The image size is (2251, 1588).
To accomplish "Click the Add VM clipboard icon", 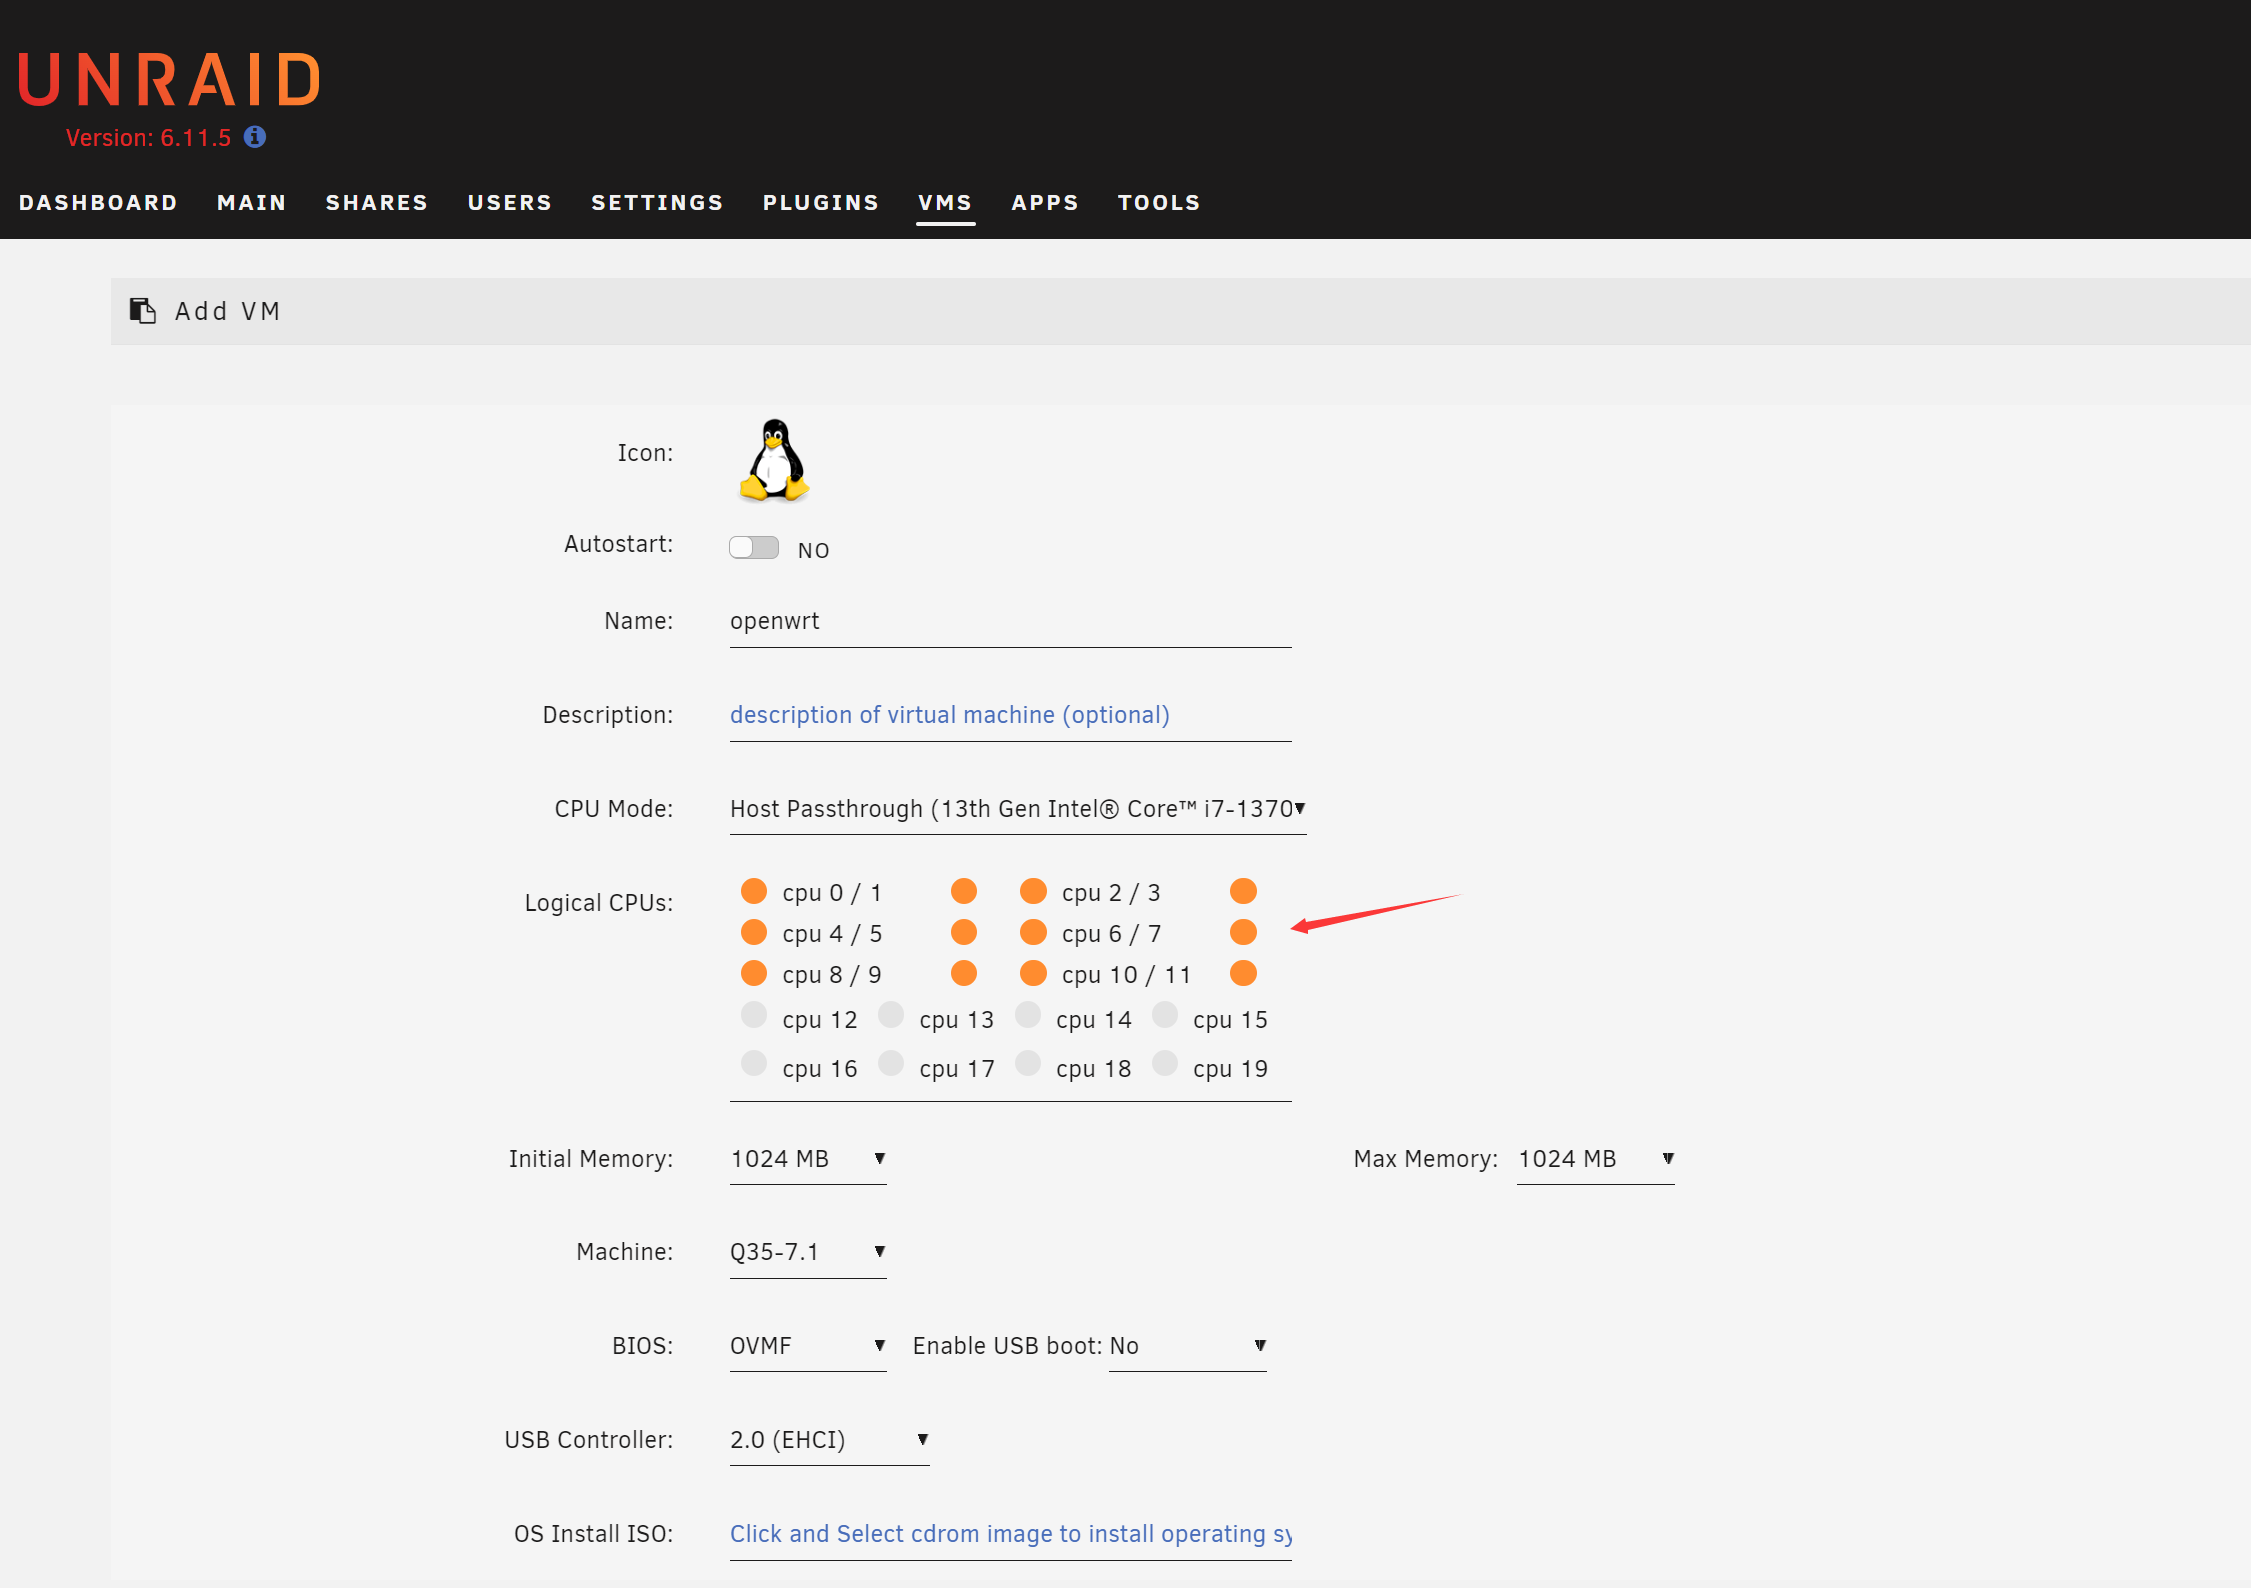I will (143, 311).
